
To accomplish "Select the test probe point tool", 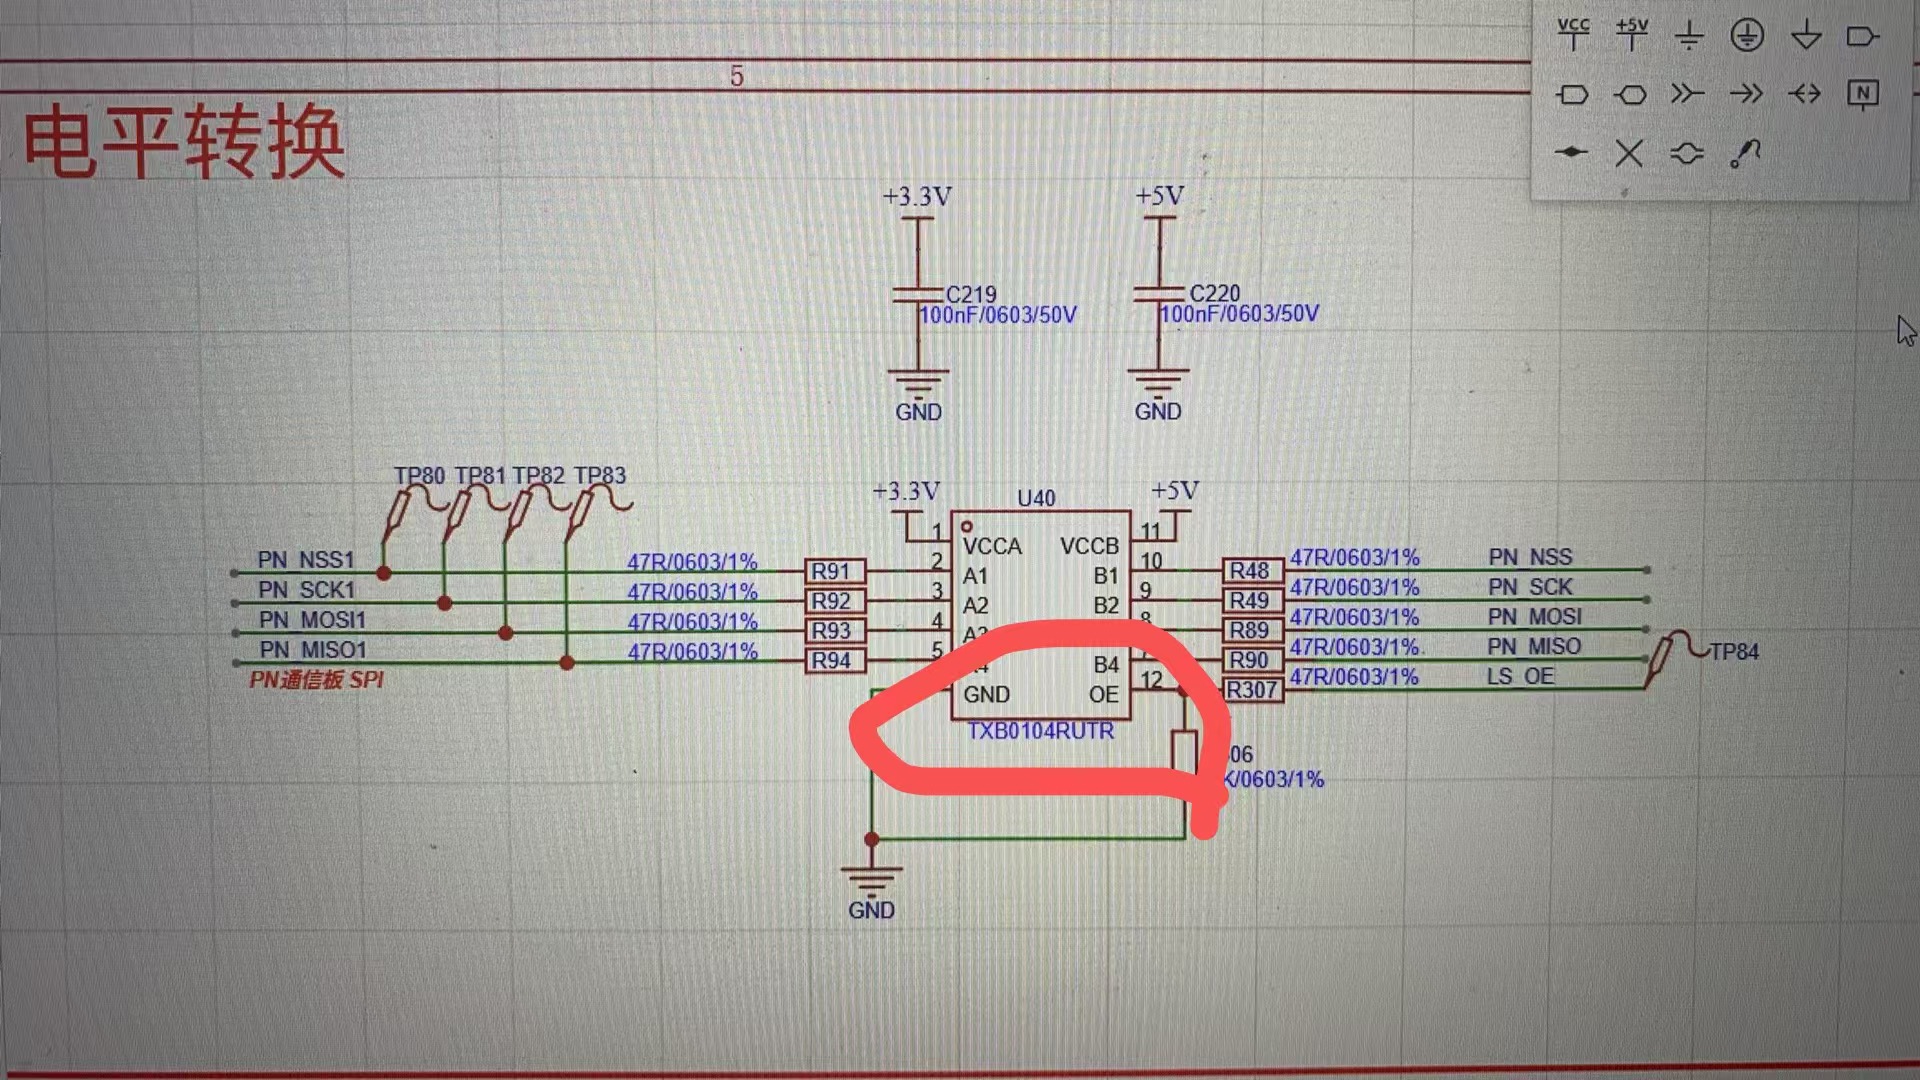I will click(x=1745, y=153).
